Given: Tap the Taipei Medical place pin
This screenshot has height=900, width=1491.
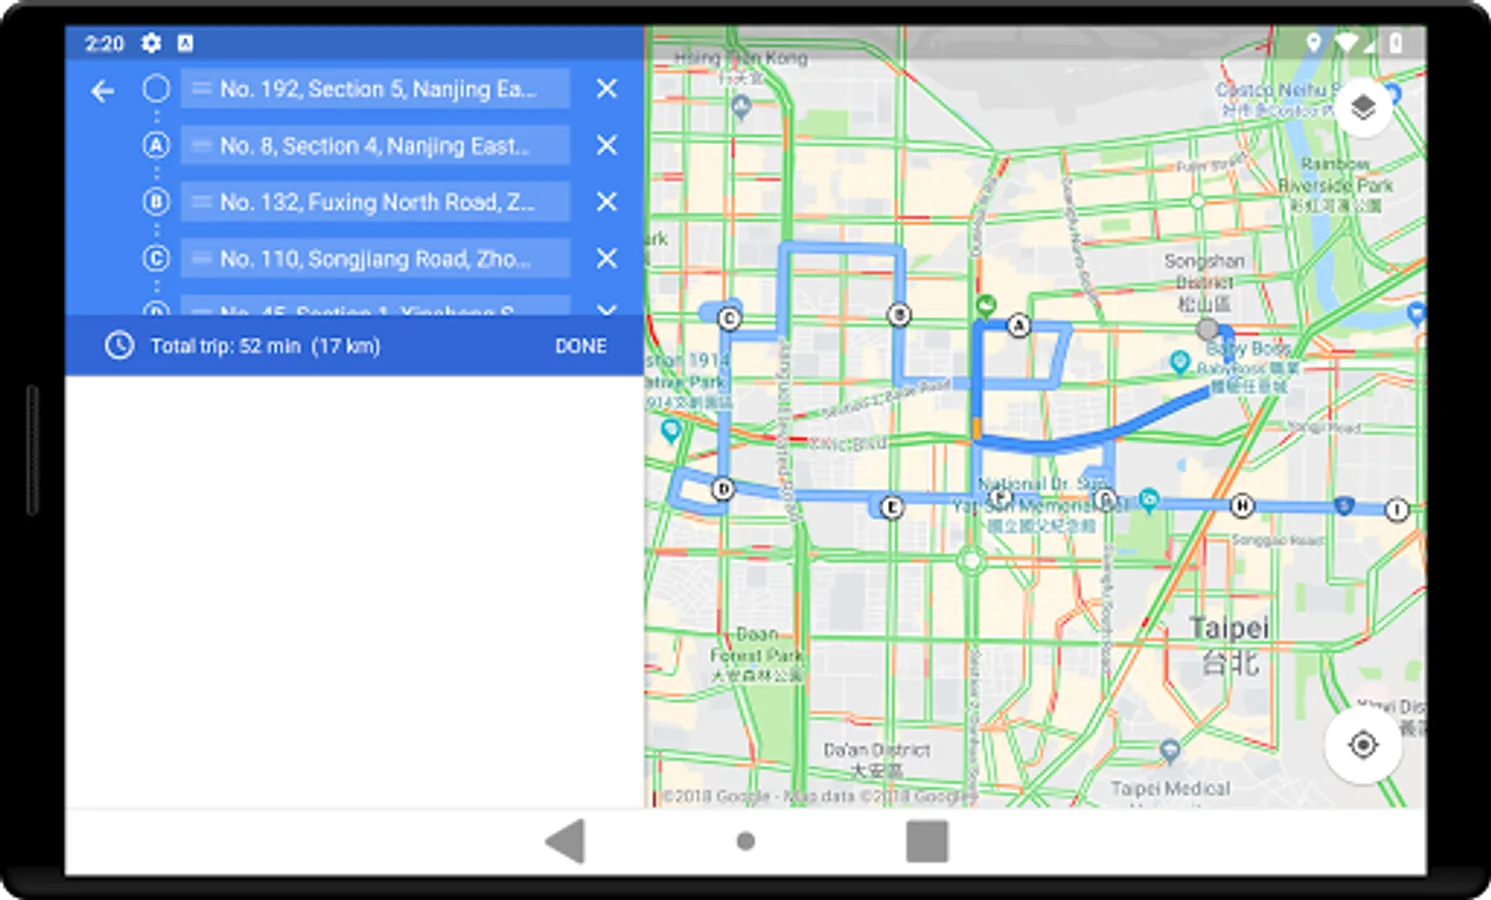Looking at the screenshot, I should click(x=1170, y=750).
